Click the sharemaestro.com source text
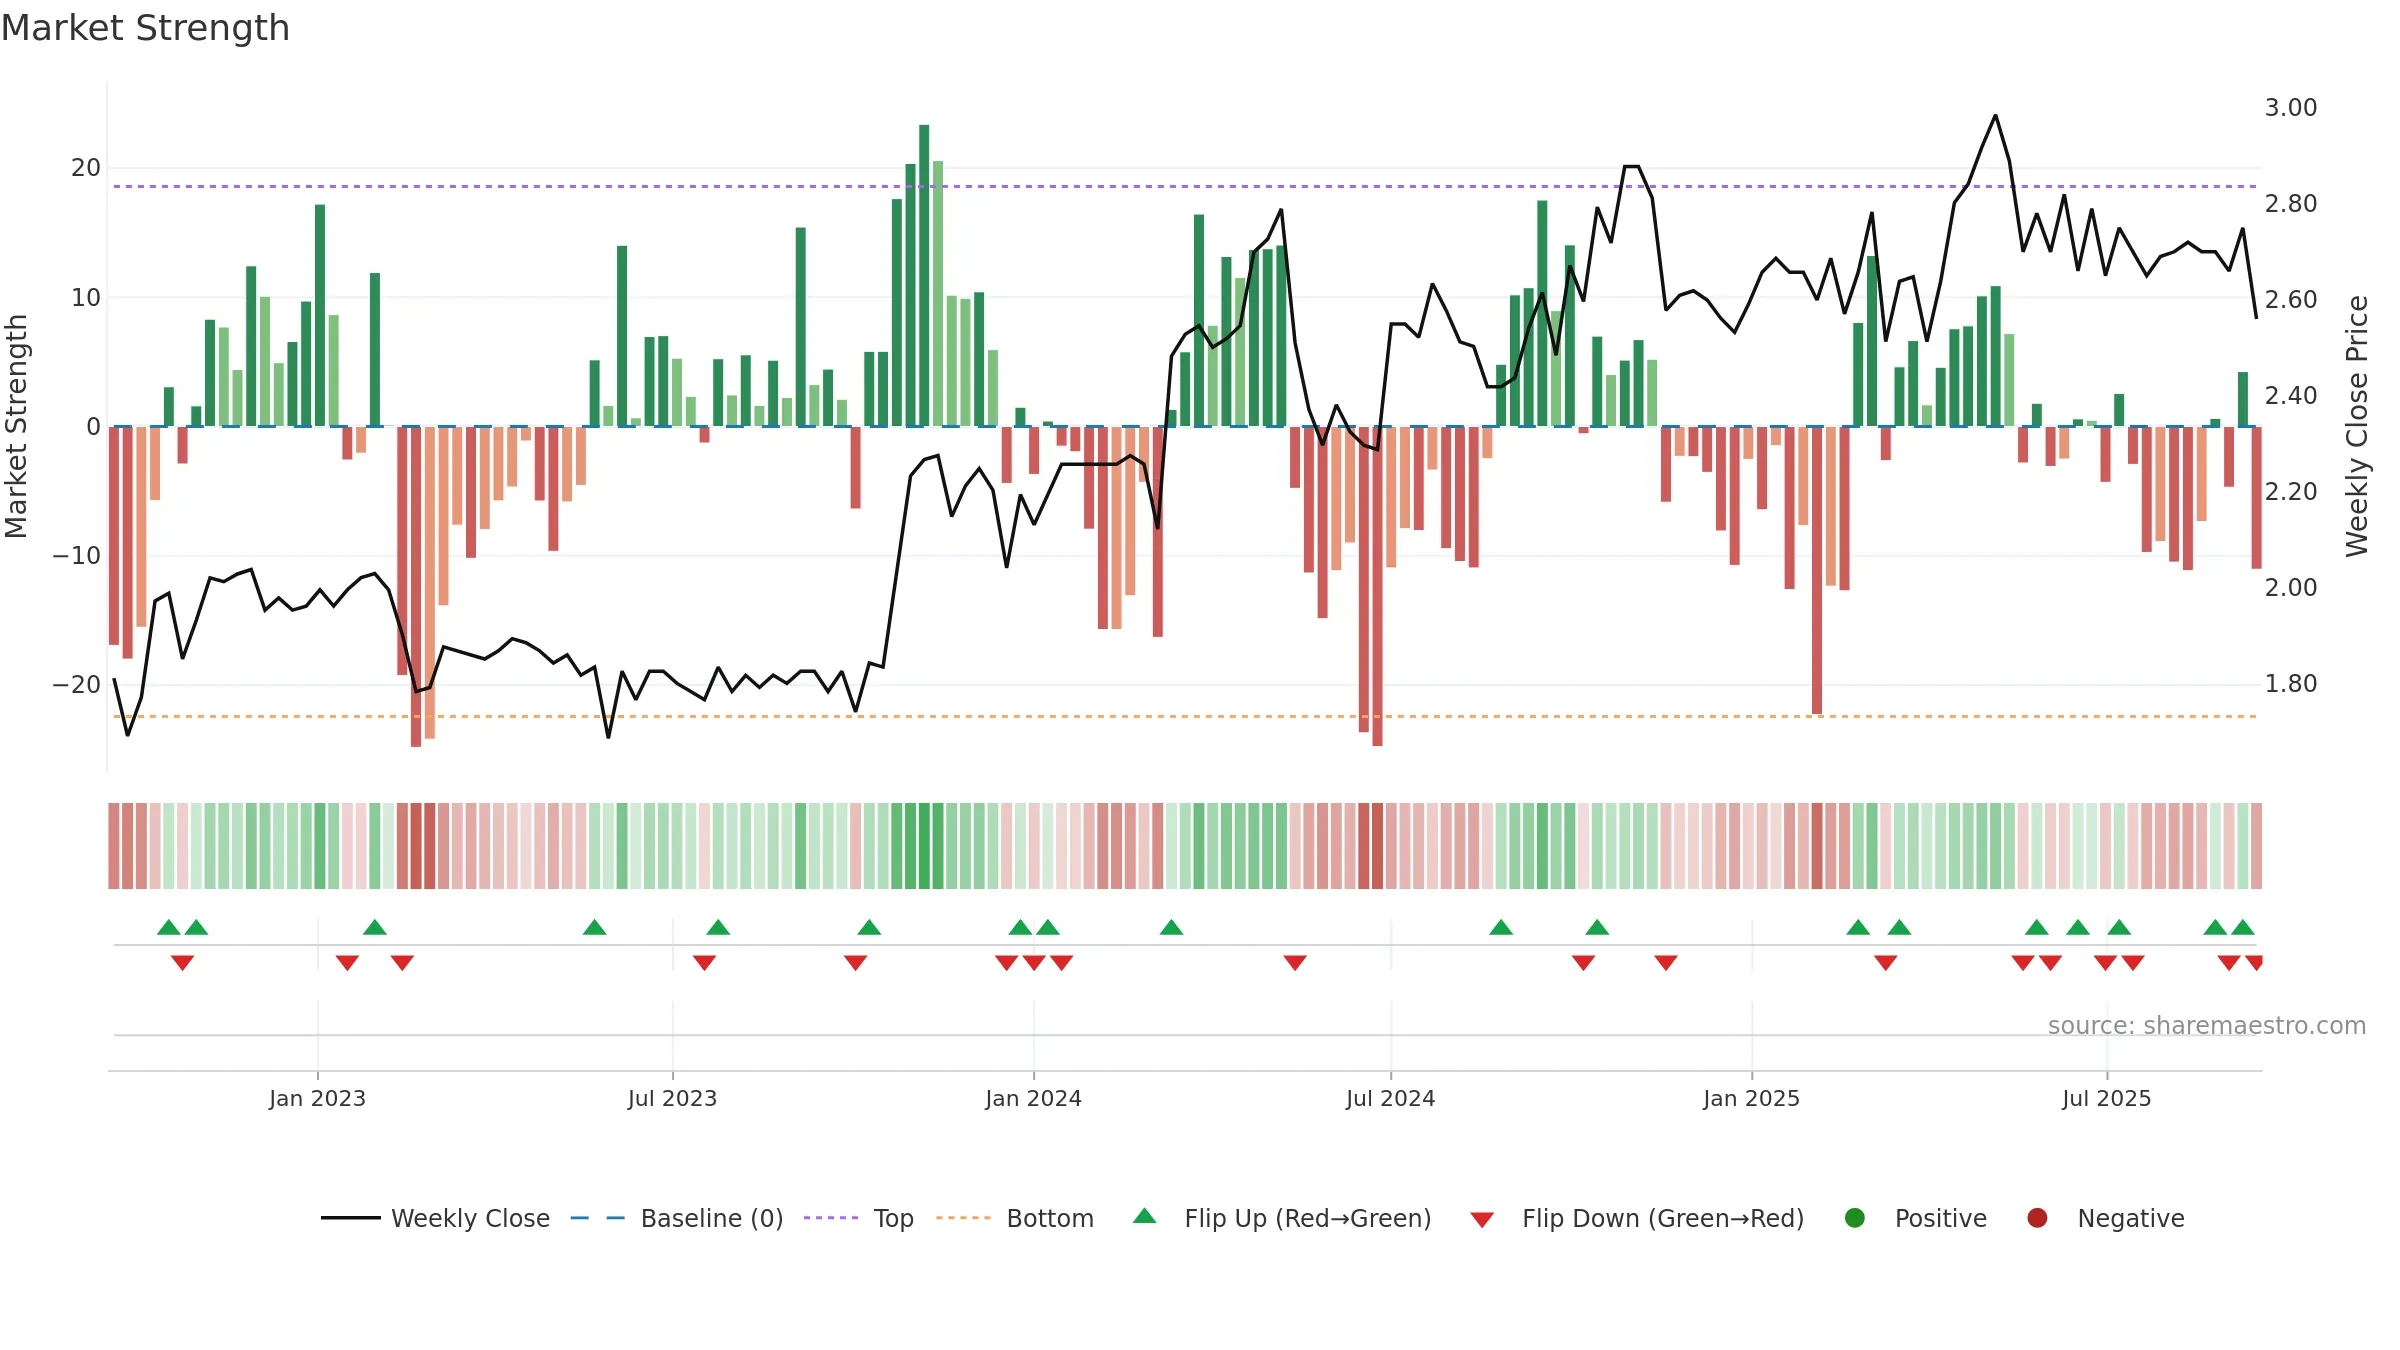The height and width of the screenshot is (1350, 2400). coord(2207,1025)
